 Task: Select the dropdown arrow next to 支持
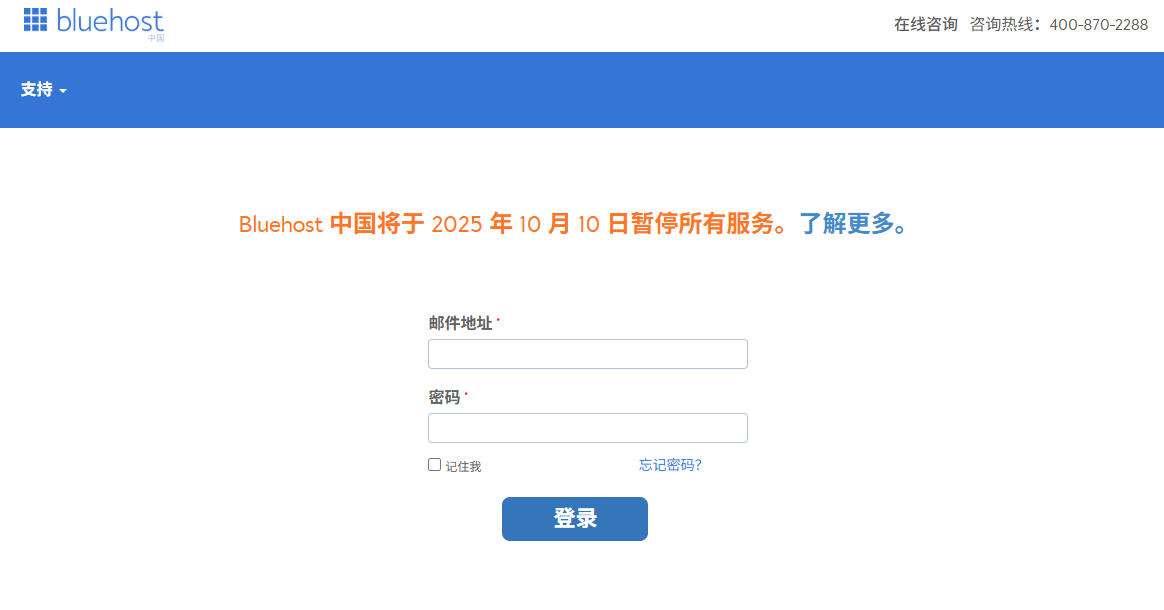click(65, 90)
